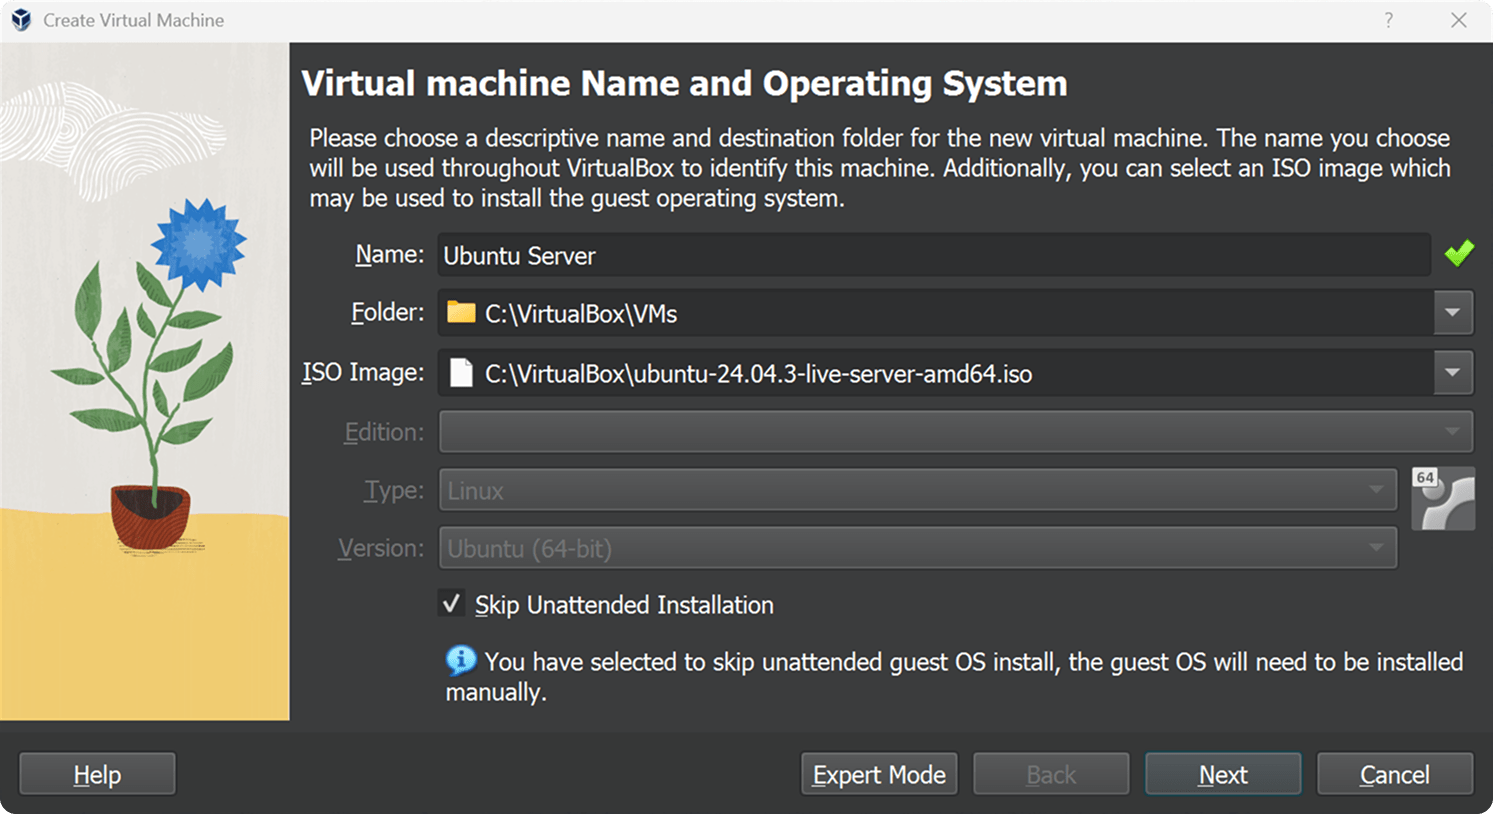Uncheck Skip Unattended Installation checkbox

click(x=451, y=604)
